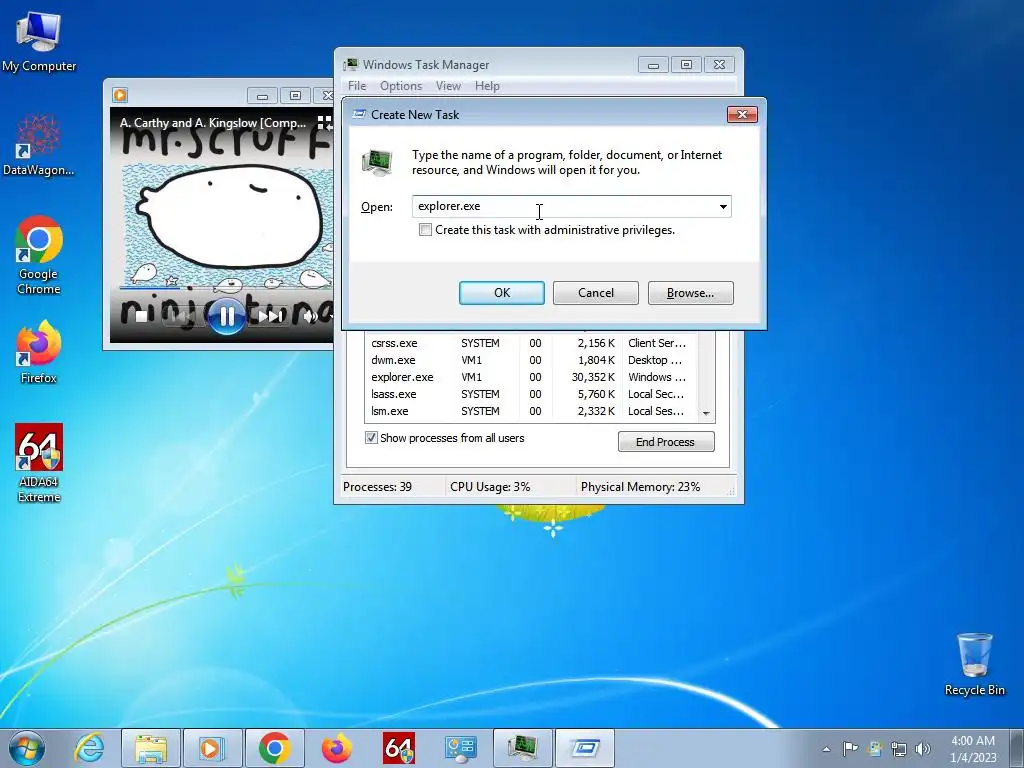Image resolution: width=1024 pixels, height=768 pixels.
Task: Open the File menu in Task Manager
Action: click(x=357, y=86)
